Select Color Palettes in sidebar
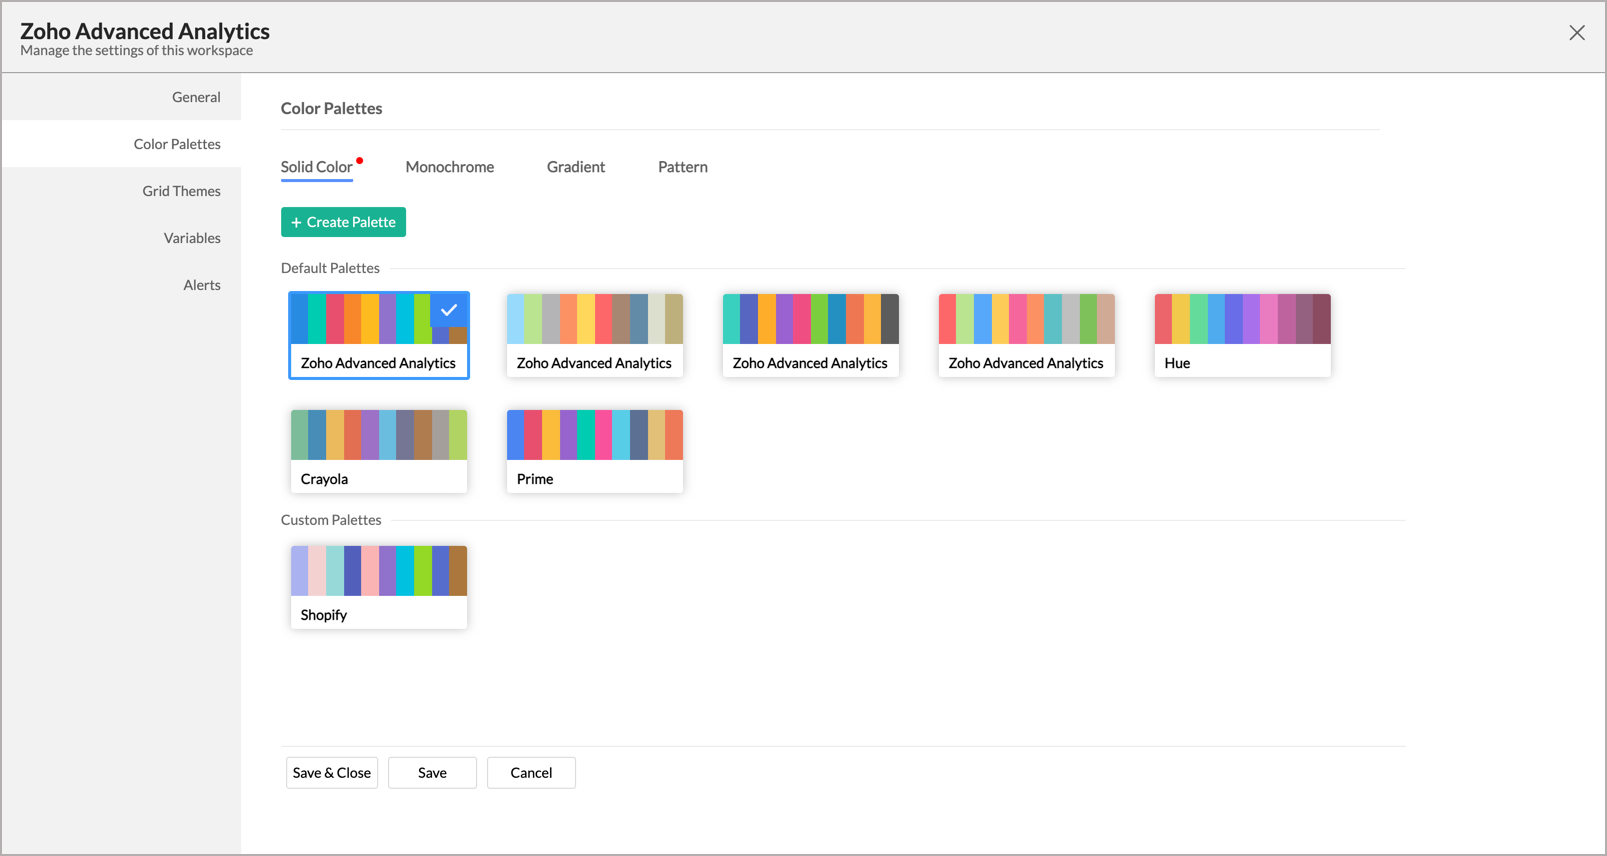 point(177,144)
